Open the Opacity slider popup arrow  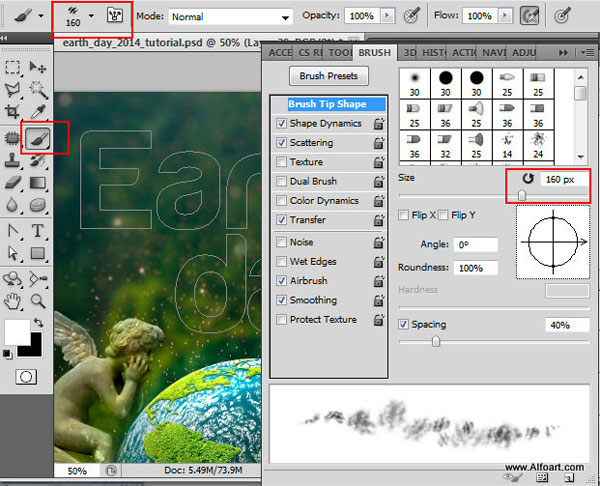tap(387, 16)
